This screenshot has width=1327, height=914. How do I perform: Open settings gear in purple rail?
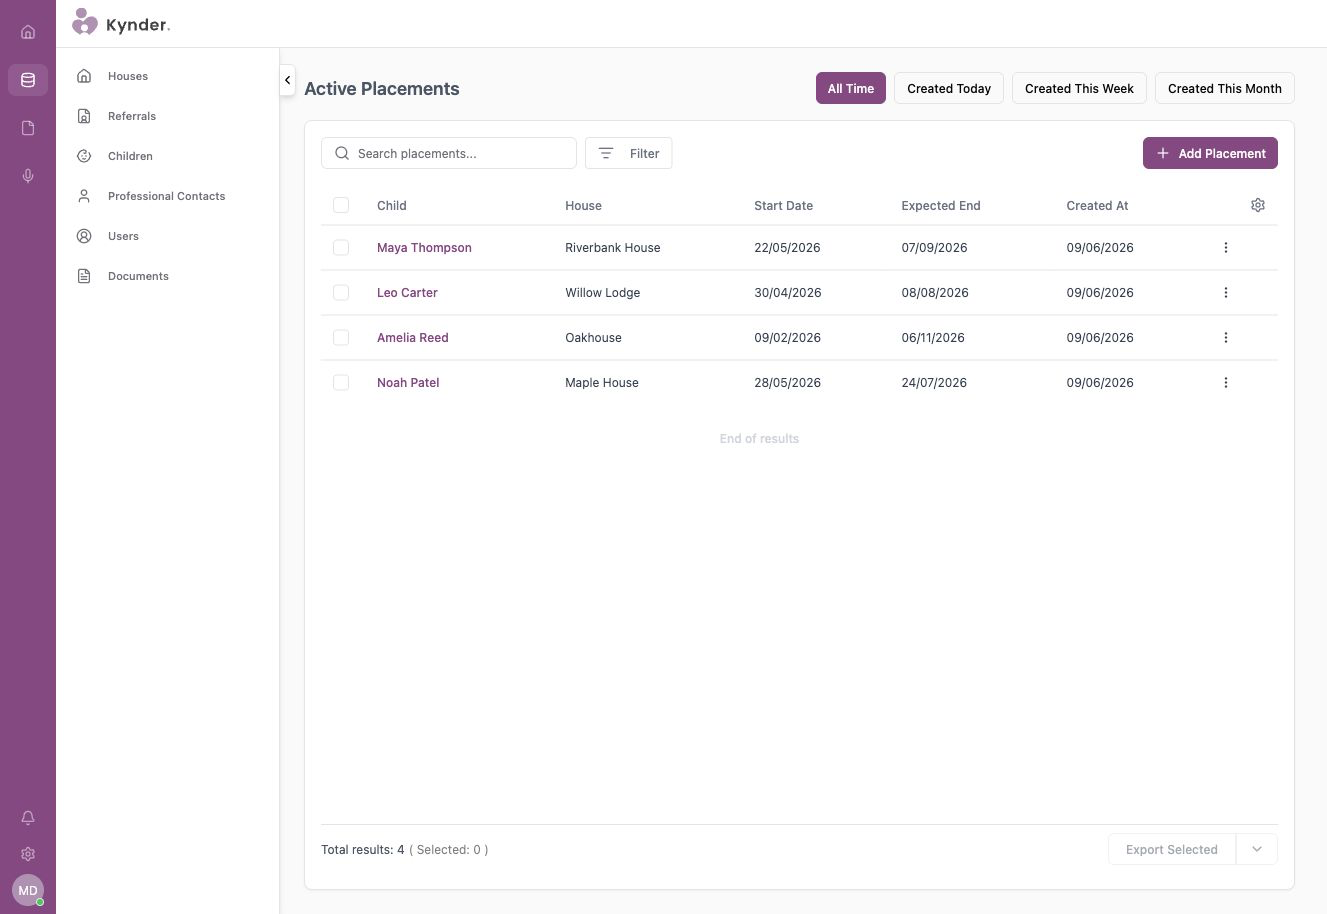pos(28,854)
